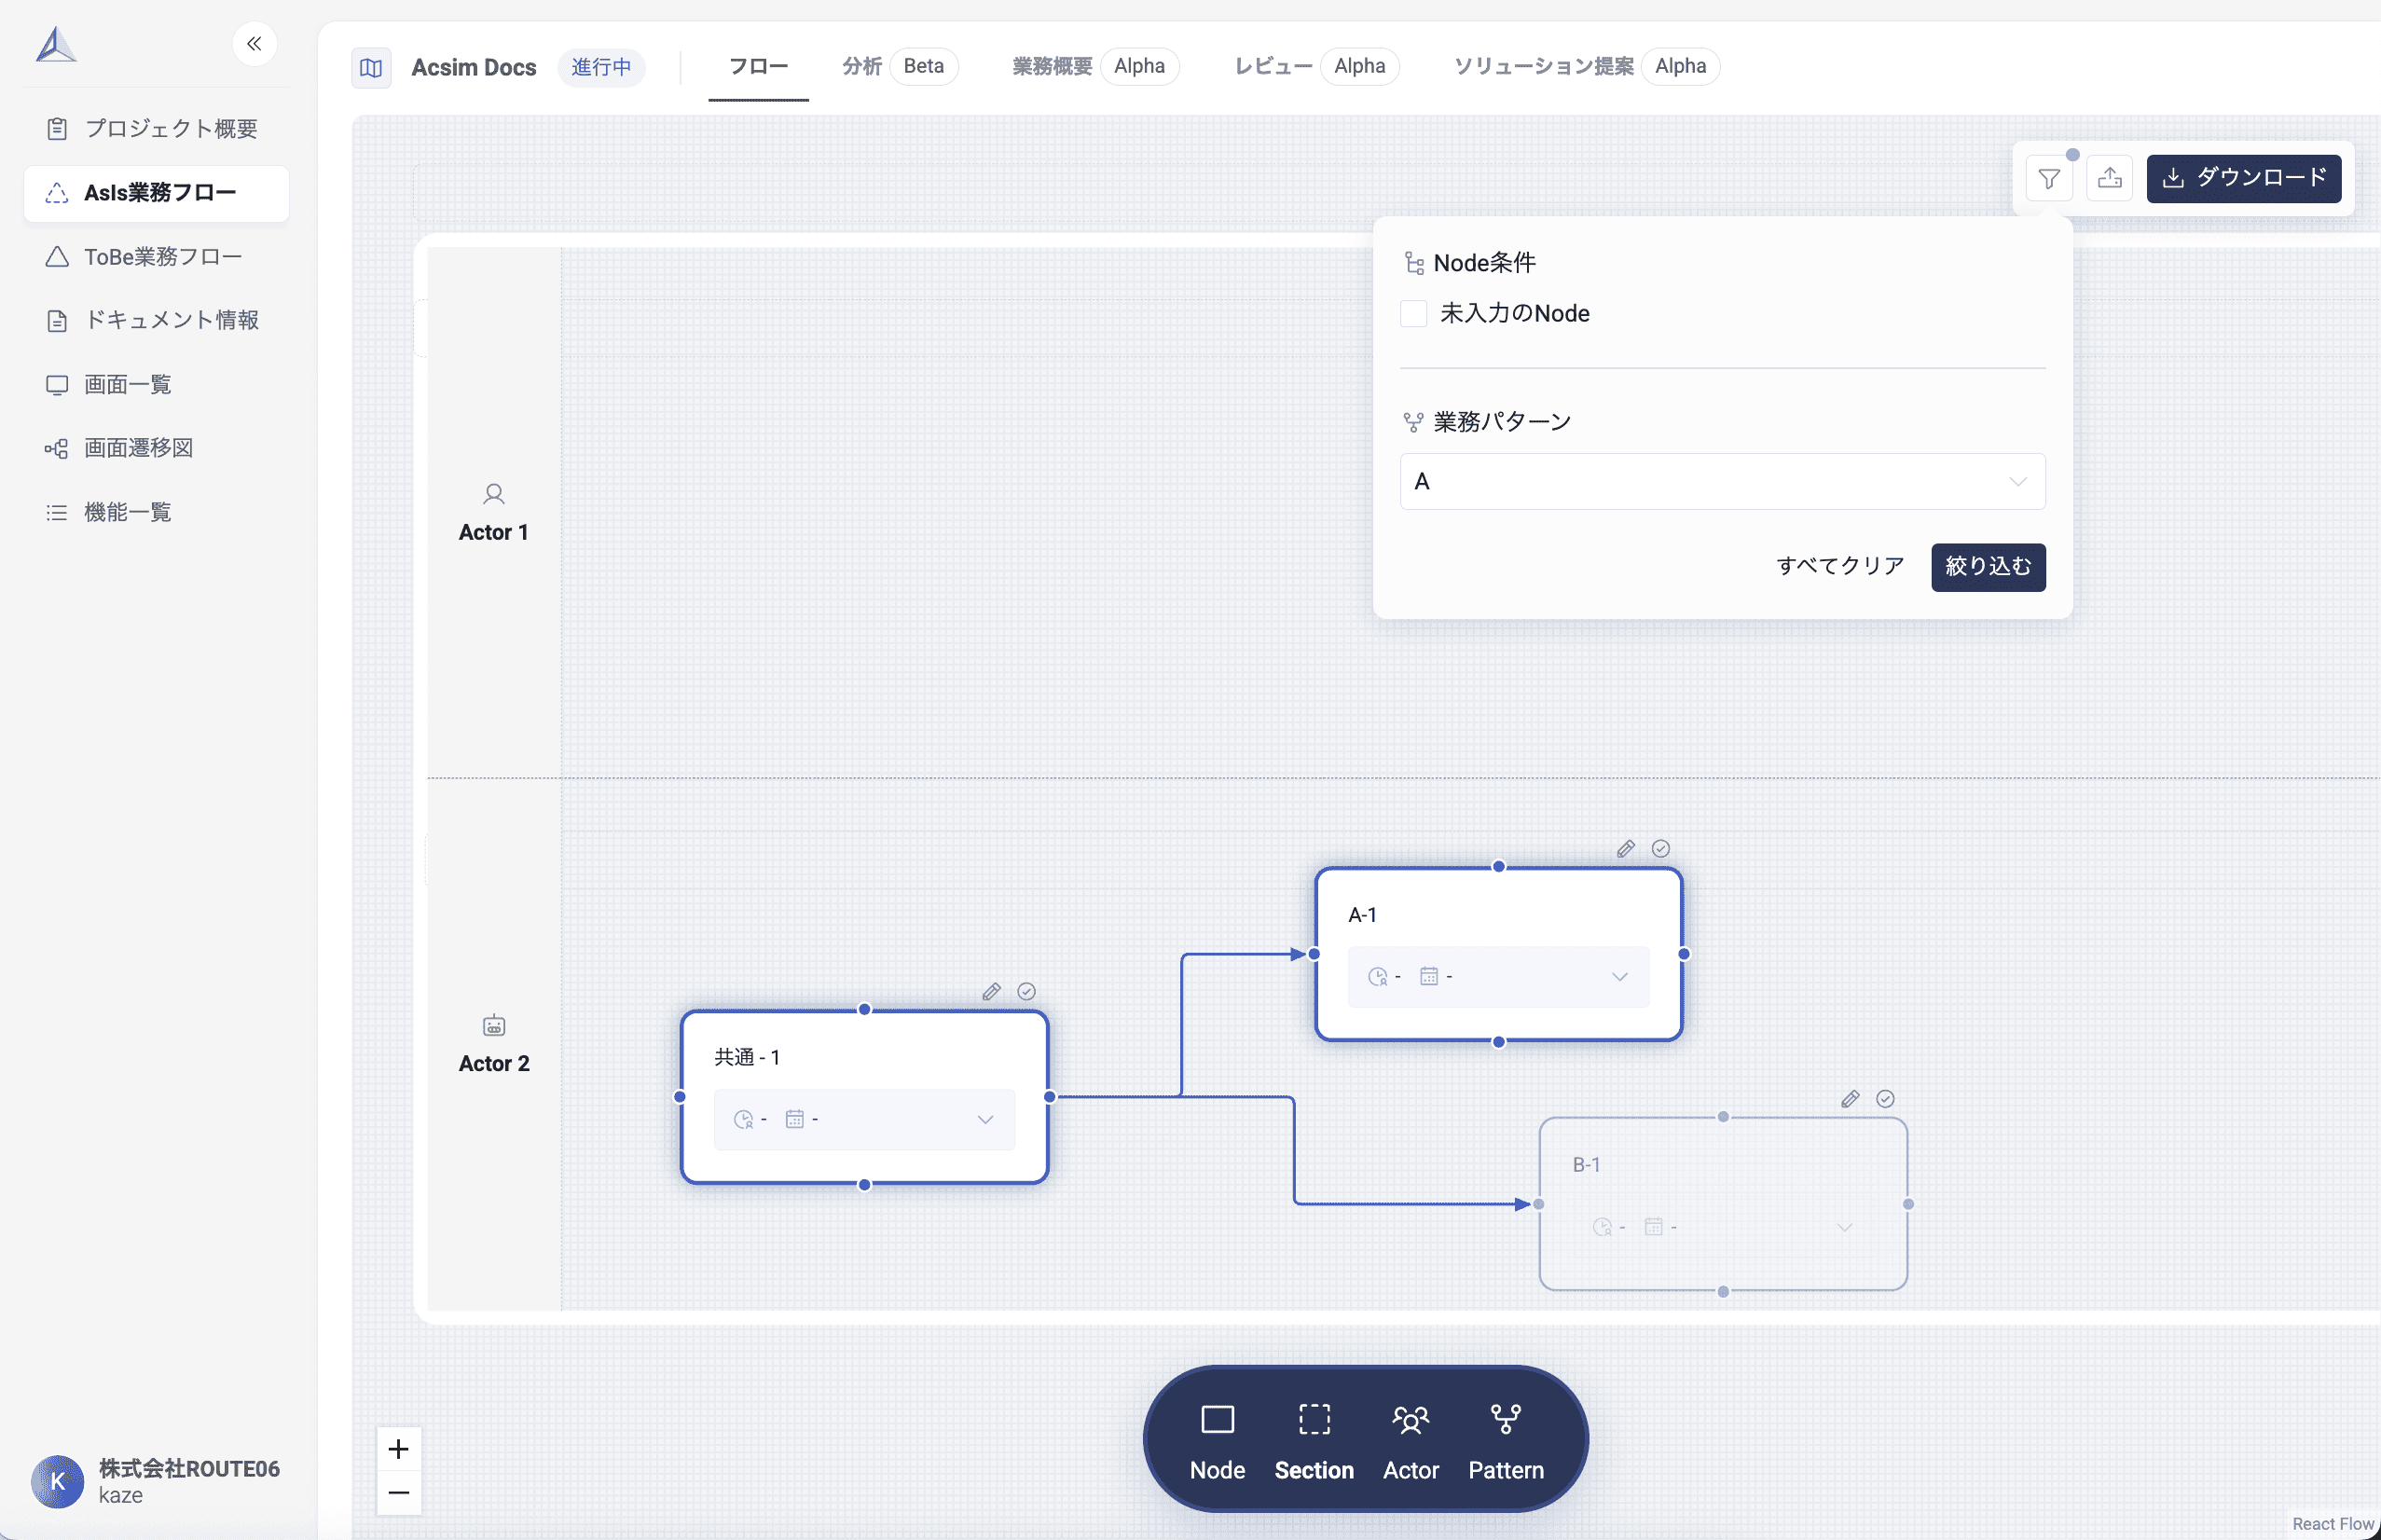This screenshot has width=2381, height=1540.
Task: Open ToBe業務フロー sidebar item
Action: click(x=157, y=257)
